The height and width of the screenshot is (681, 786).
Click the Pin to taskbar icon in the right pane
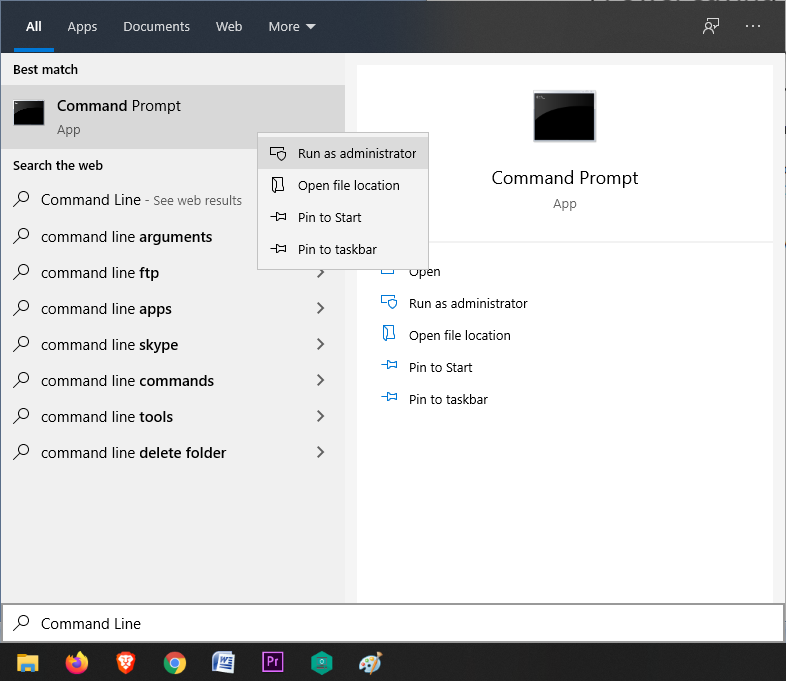point(389,397)
